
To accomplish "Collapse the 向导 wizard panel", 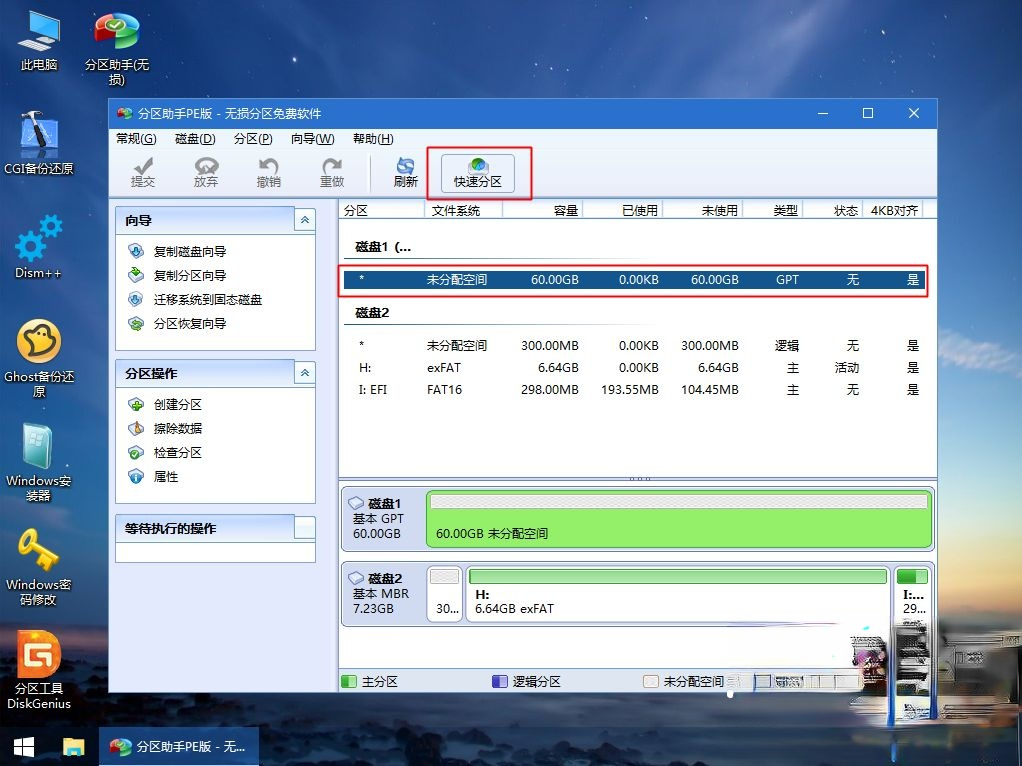I will pos(305,220).
